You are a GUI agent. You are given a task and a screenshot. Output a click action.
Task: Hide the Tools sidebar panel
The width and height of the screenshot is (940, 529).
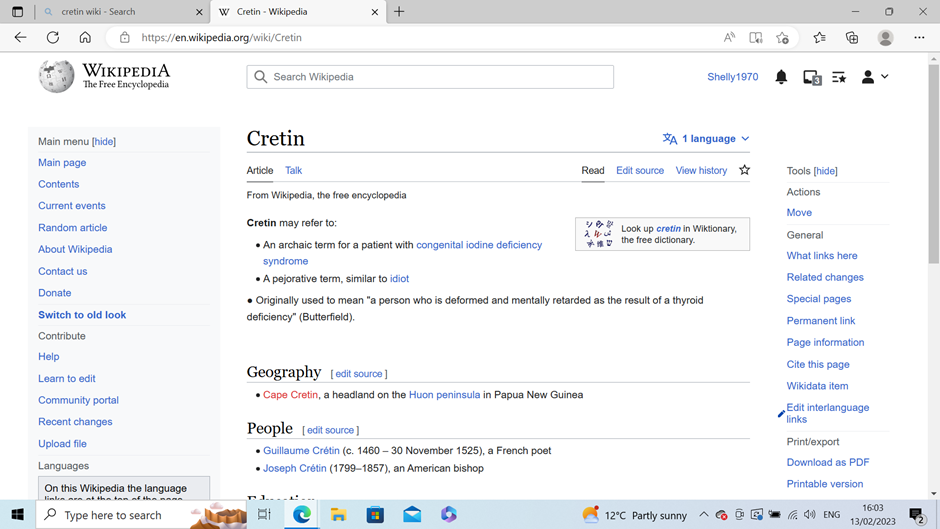tap(825, 171)
